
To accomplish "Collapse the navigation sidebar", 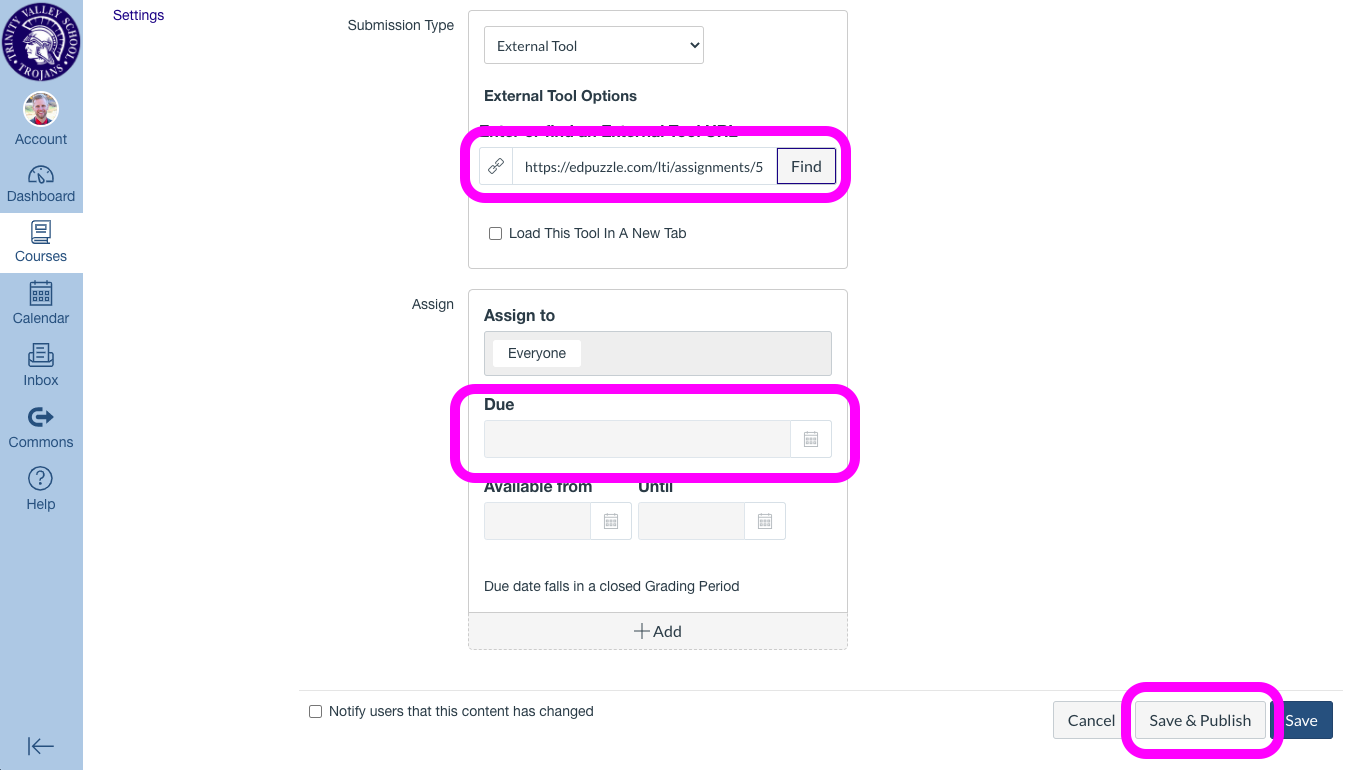I will pyautogui.click(x=41, y=746).
